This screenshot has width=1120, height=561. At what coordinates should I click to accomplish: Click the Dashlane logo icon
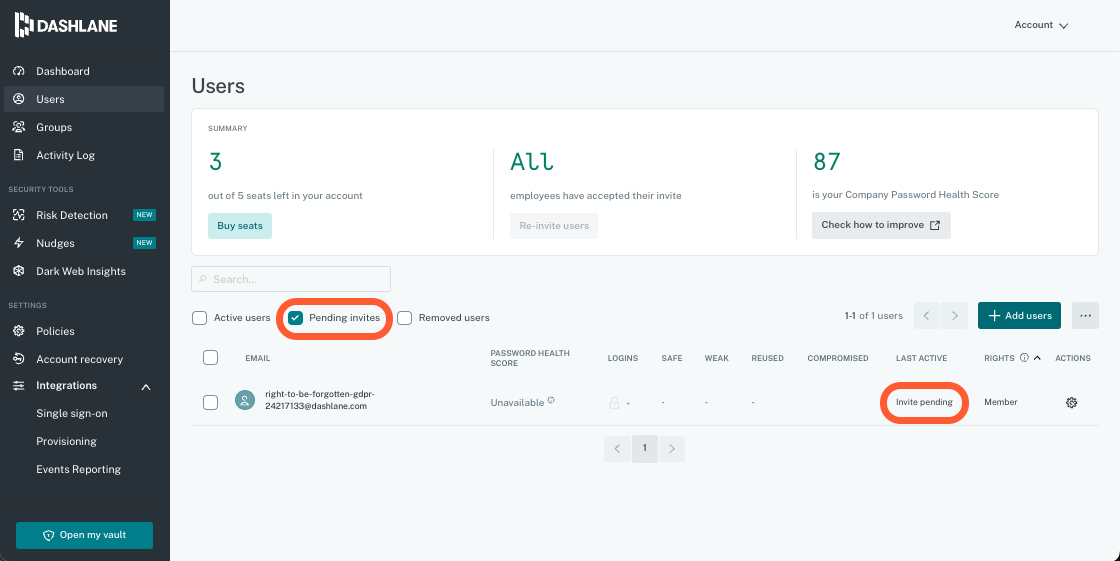pyautogui.click(x=24, y=25)
